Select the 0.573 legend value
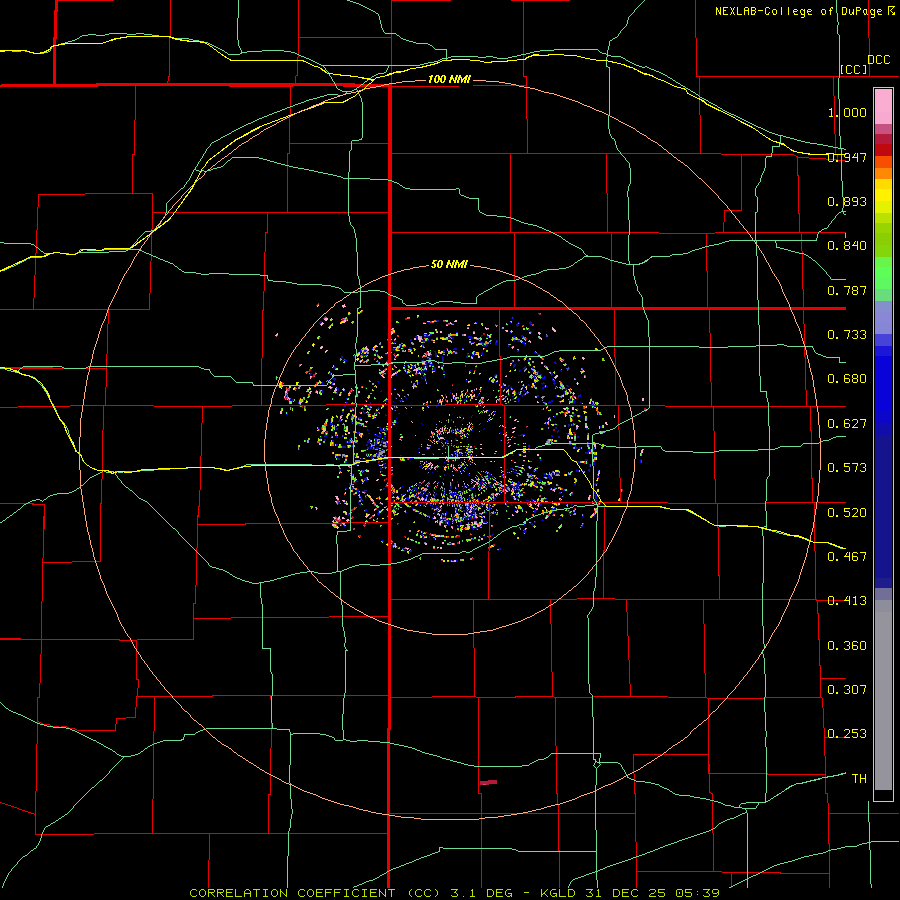Image resolution: width=900 pixels, height=900 pixels. pos(847,468)
